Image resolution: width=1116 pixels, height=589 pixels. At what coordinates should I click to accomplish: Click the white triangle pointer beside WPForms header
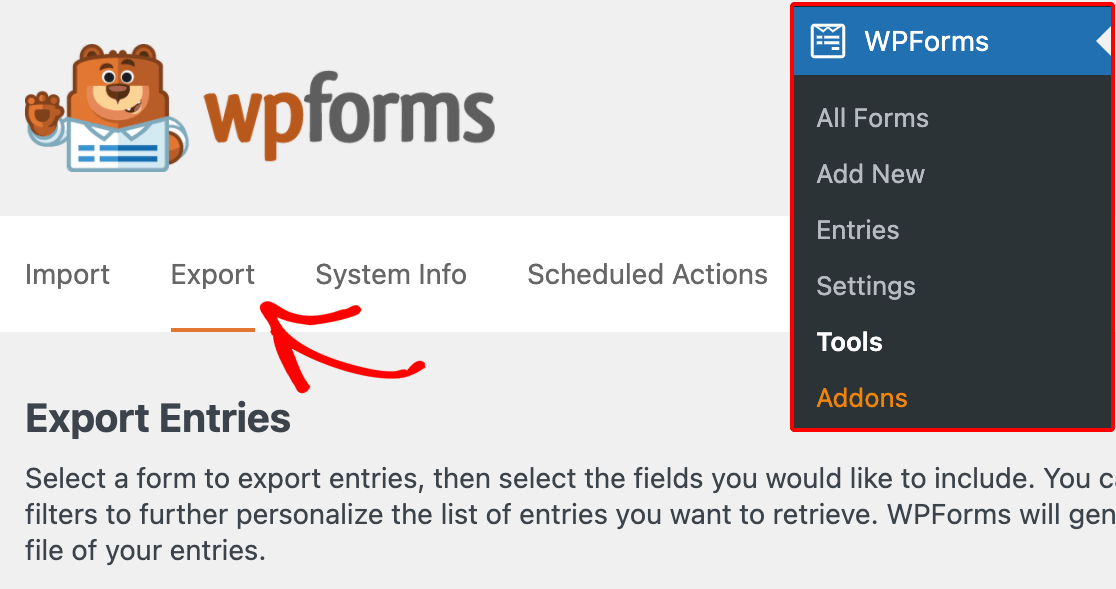pyautogui.click(x=1105, y=42)
